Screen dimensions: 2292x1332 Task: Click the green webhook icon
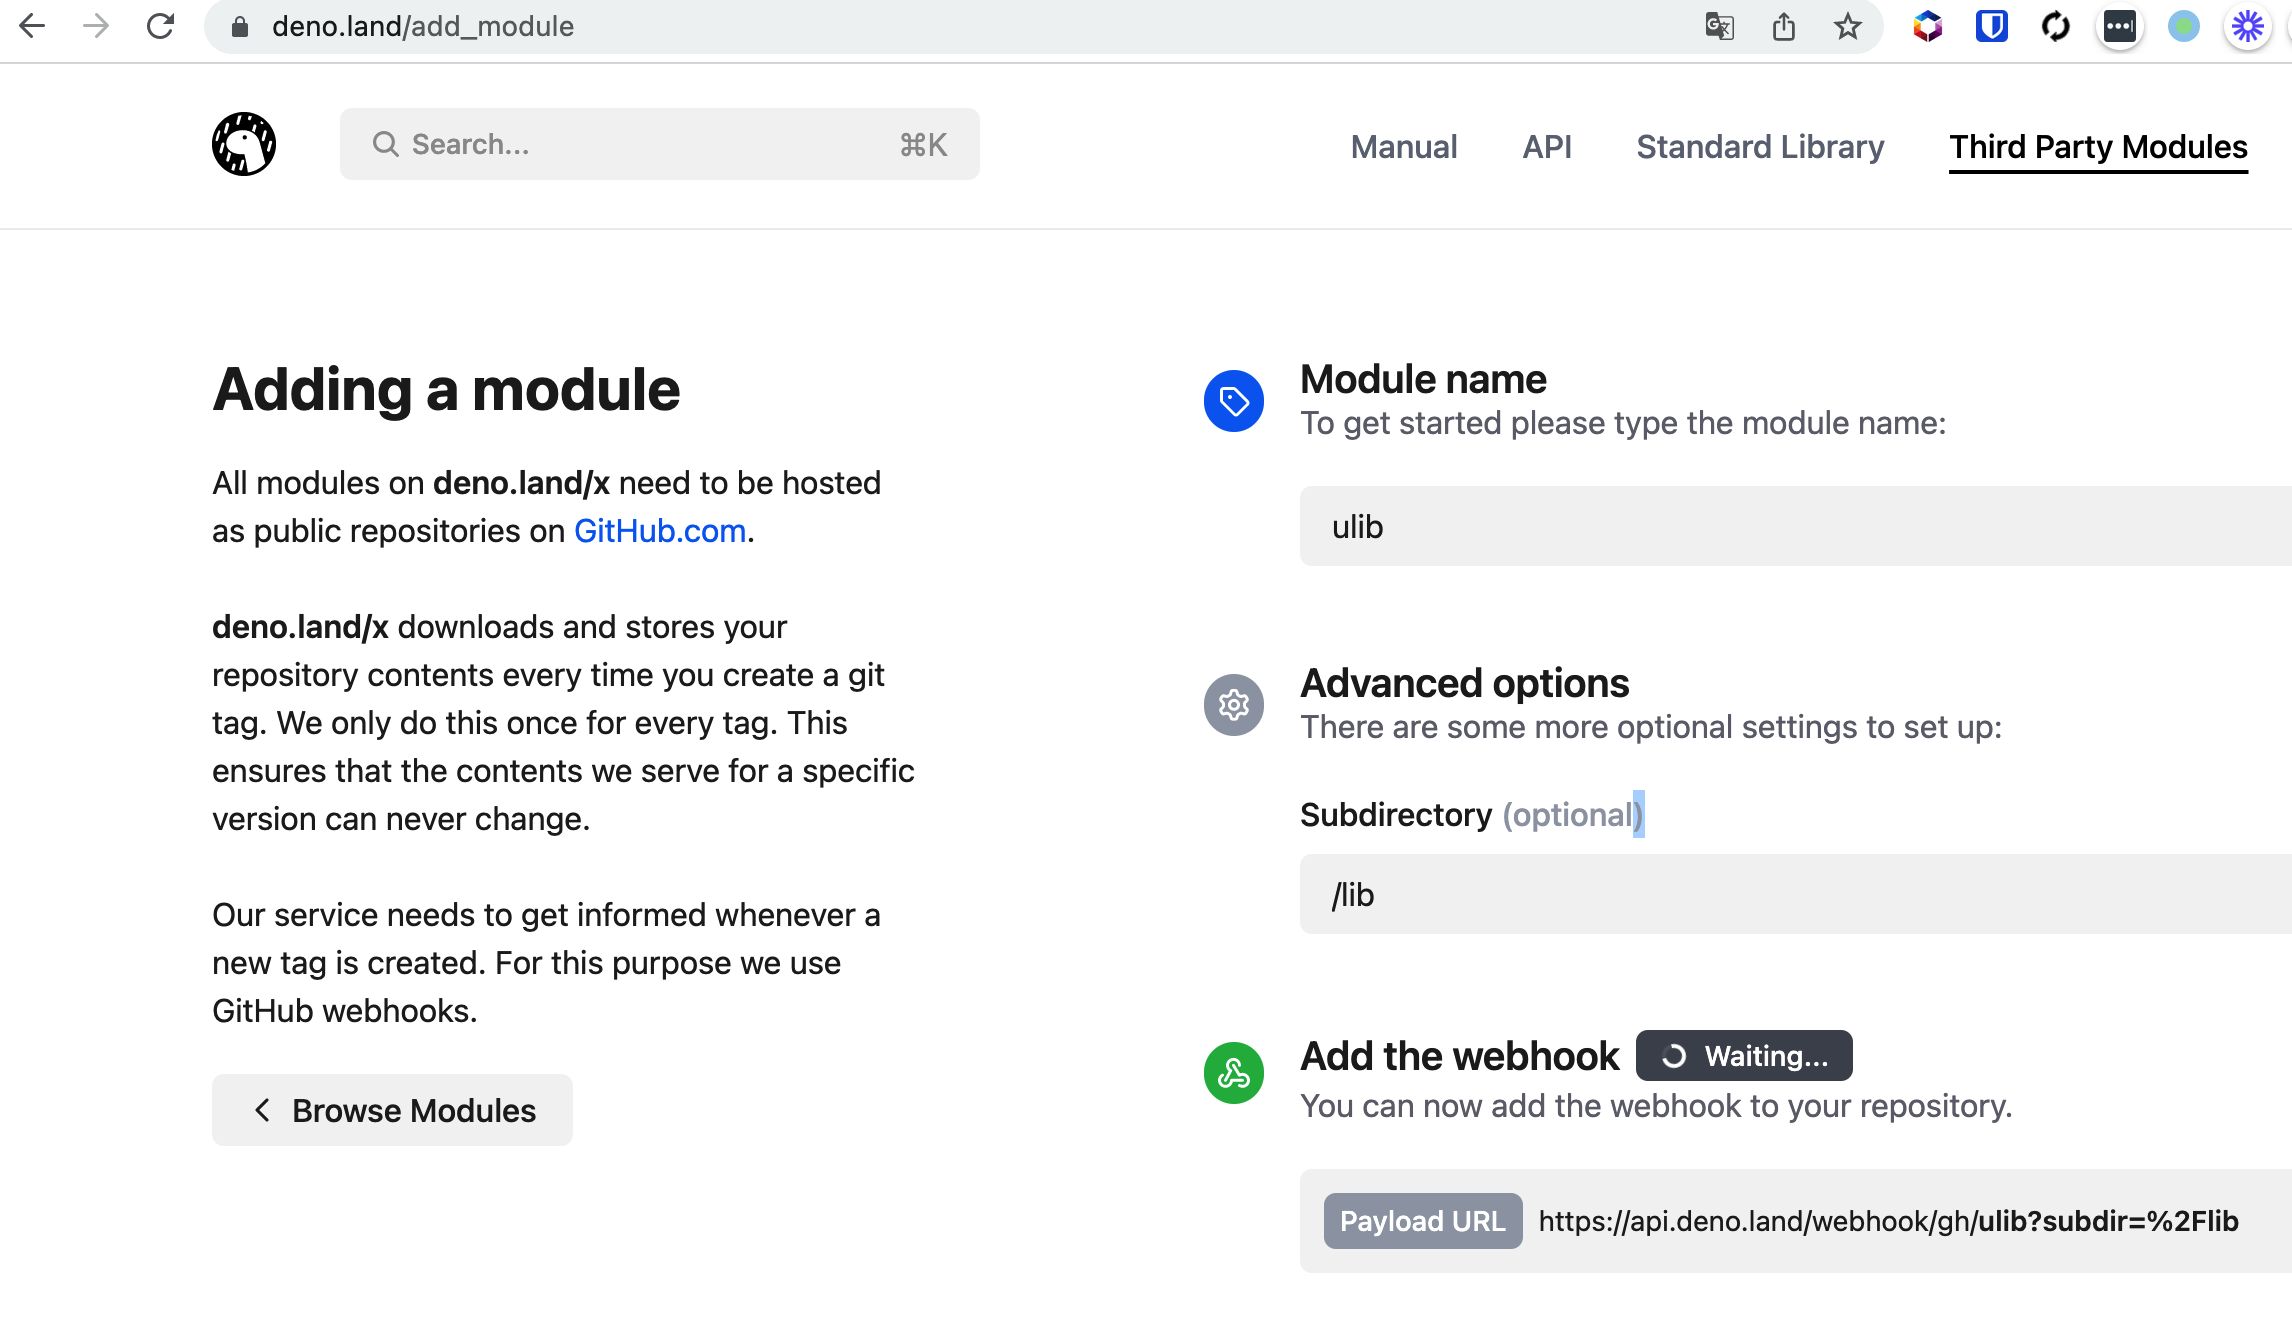1234,1074
